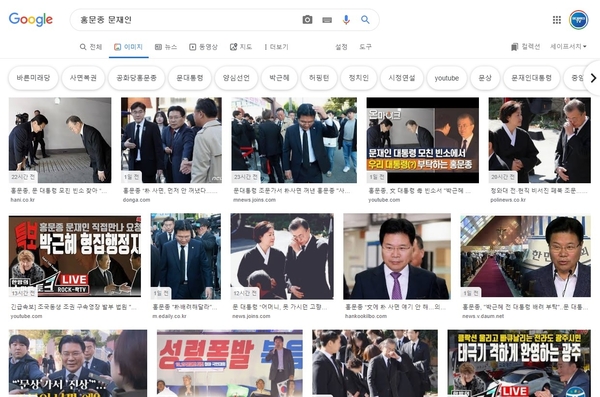
Task: Expand the 세이프서치 dropdown
Action: 568,46
